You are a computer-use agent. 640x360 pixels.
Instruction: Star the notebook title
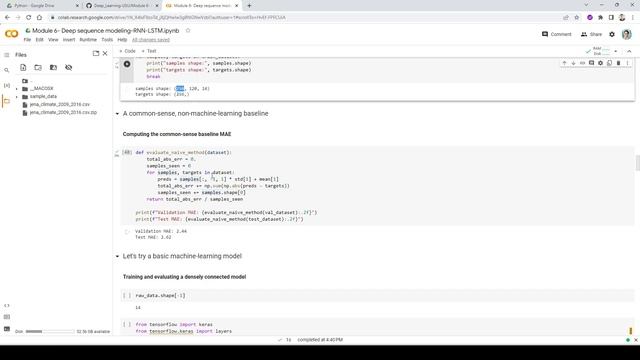188,31
